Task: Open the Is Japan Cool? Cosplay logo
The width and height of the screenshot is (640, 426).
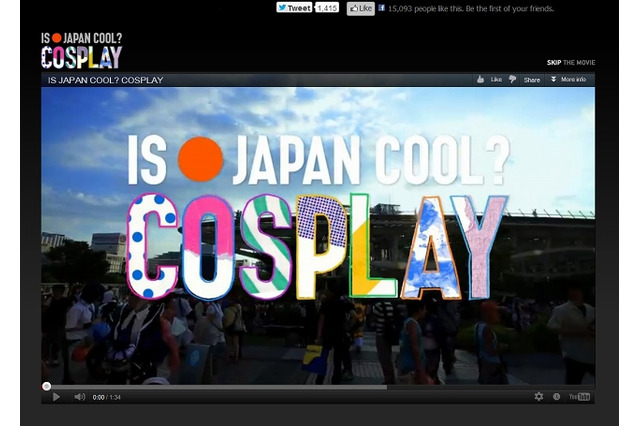Action: point(82,51)
